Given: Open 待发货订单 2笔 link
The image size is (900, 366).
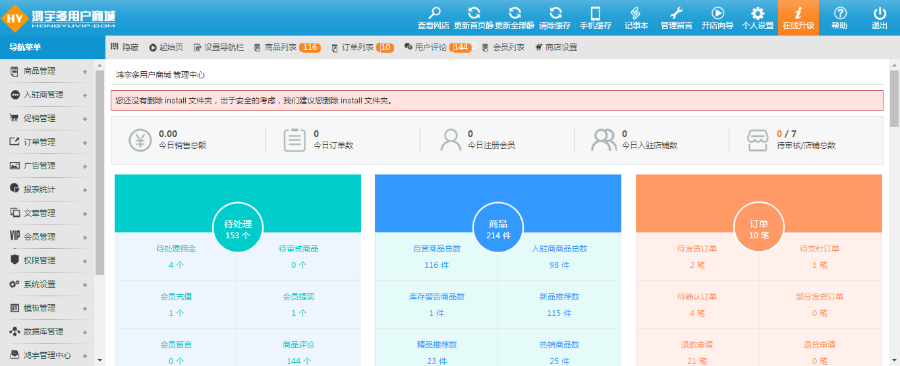Looking at the screenshot, I should point(697,257).
